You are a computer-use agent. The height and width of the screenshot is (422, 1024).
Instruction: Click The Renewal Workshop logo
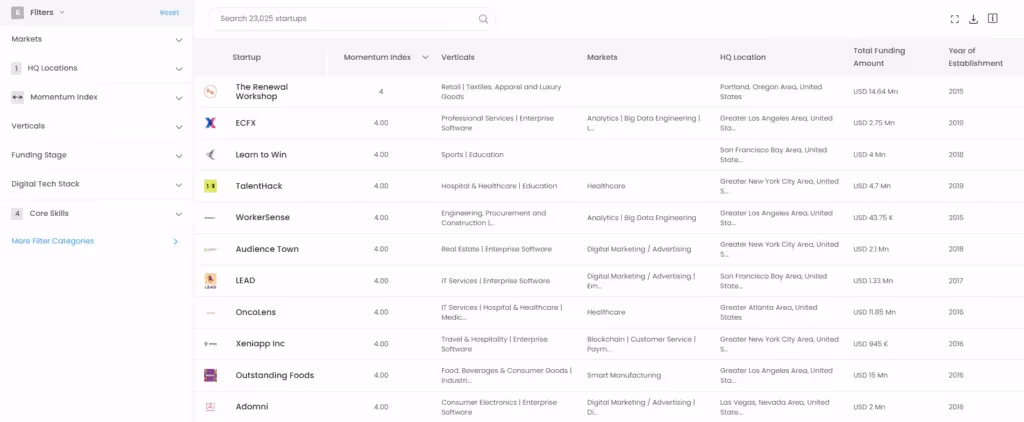coord(210,91)
